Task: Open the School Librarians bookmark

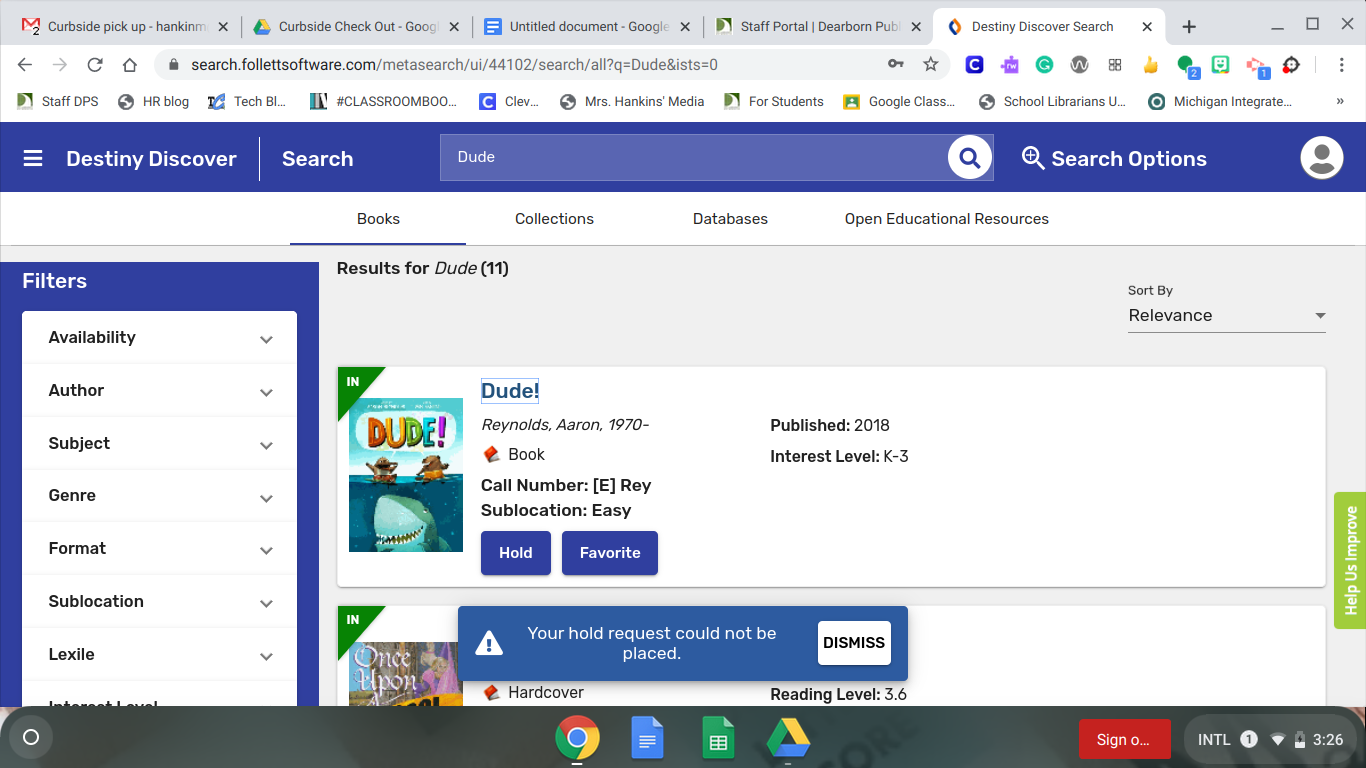Action: pos(1052,101)
